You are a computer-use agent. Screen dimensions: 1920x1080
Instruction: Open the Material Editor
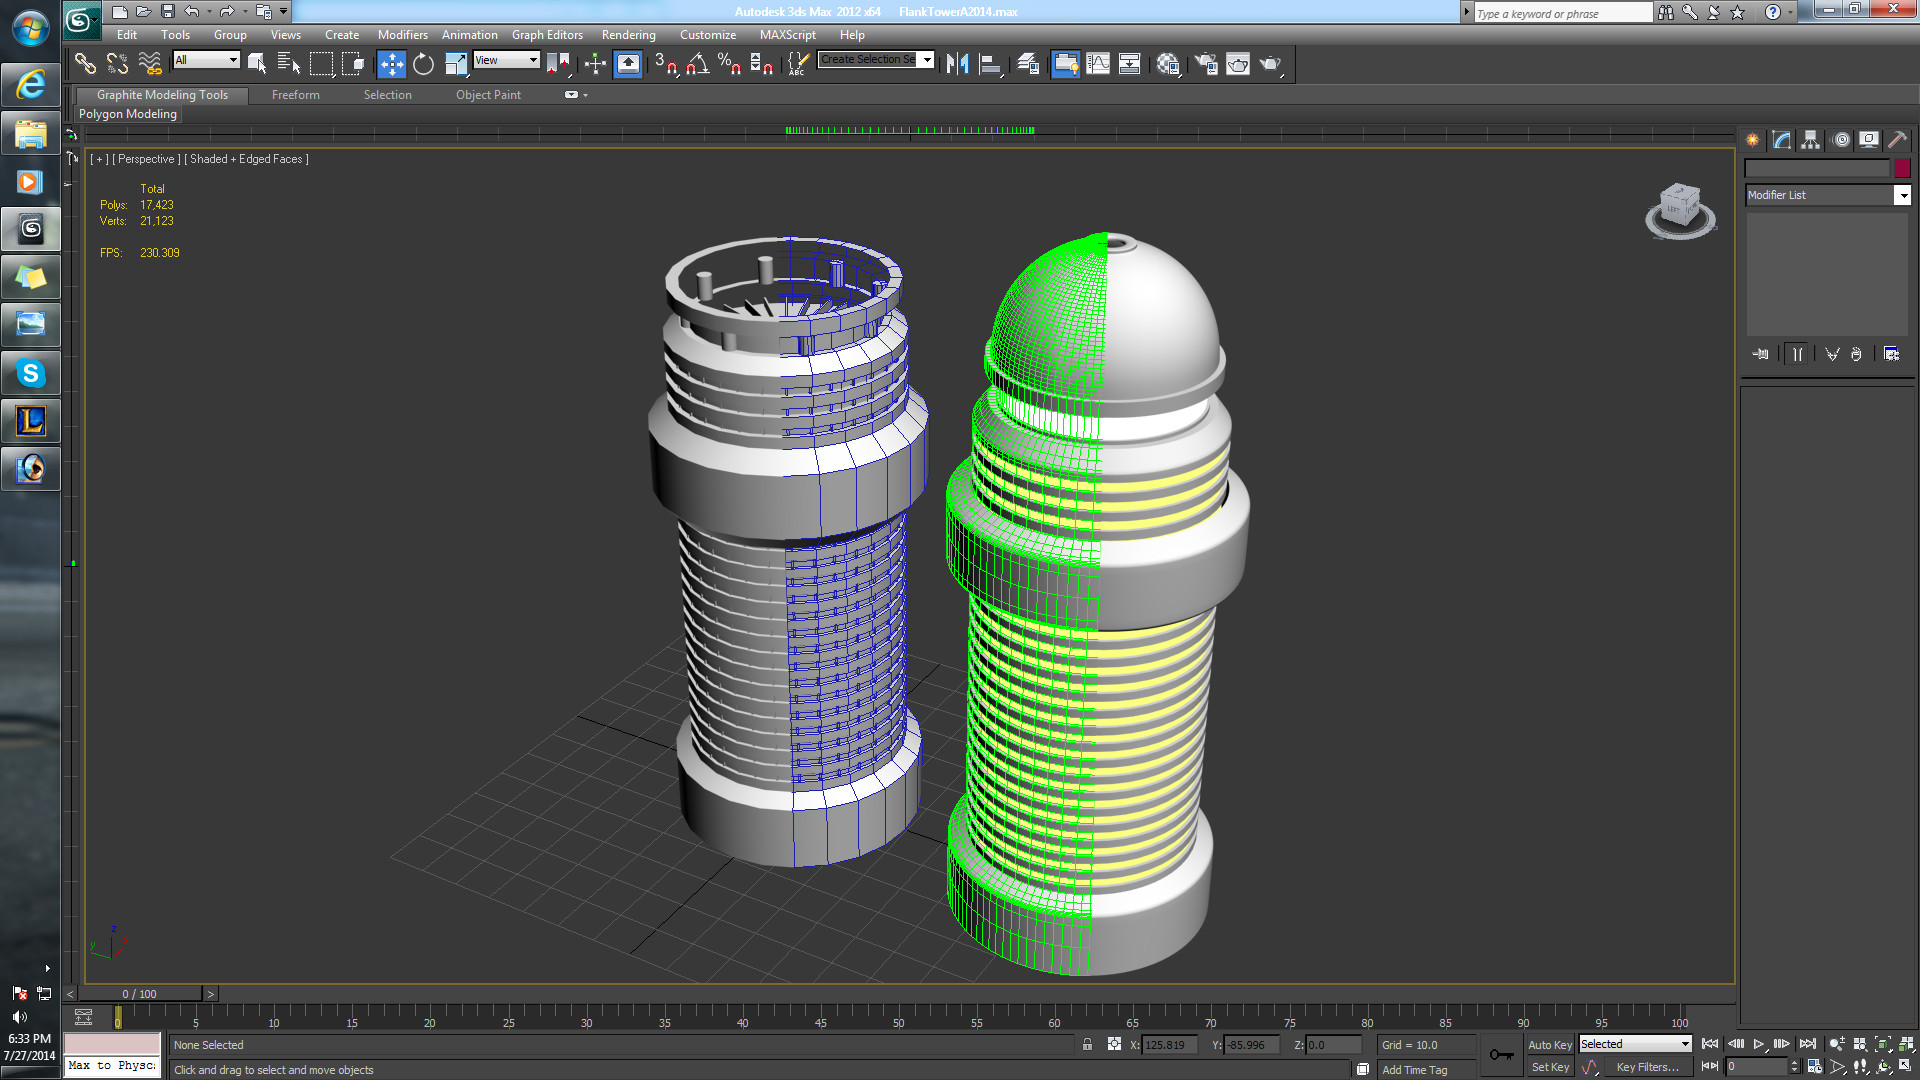(x=1168, y=64)
